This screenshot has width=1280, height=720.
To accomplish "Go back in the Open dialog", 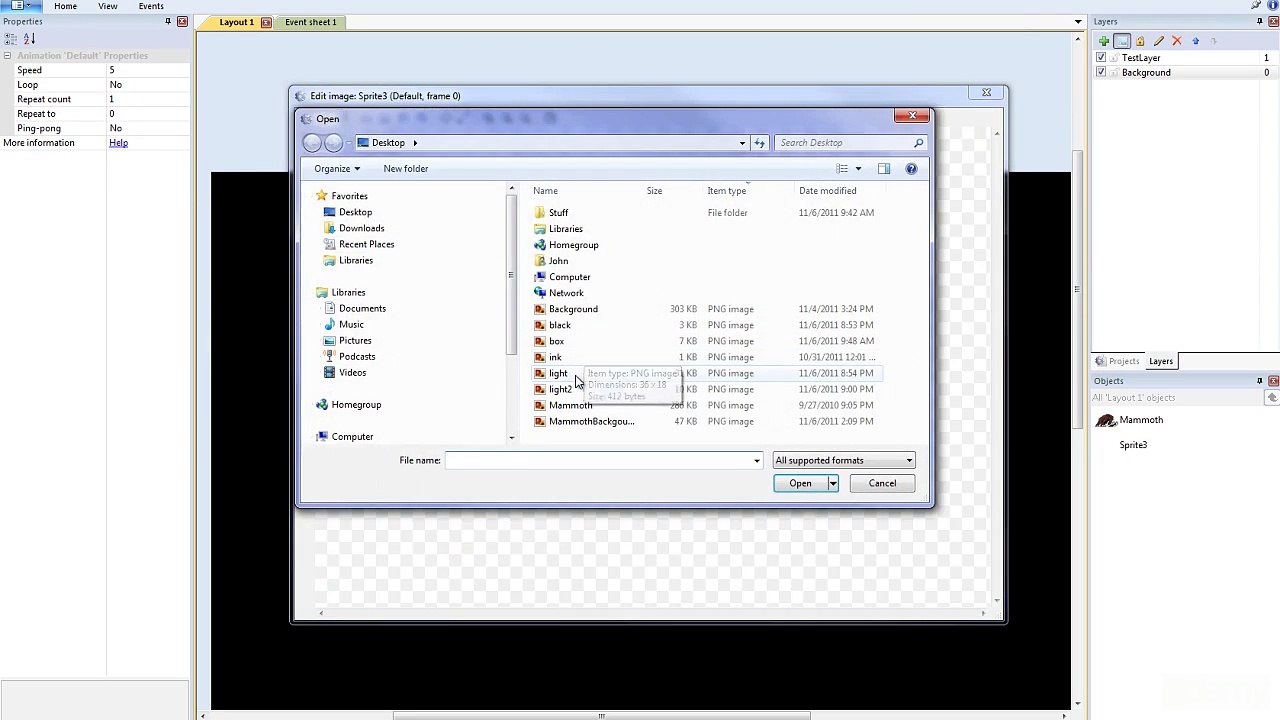I will 312,143.
